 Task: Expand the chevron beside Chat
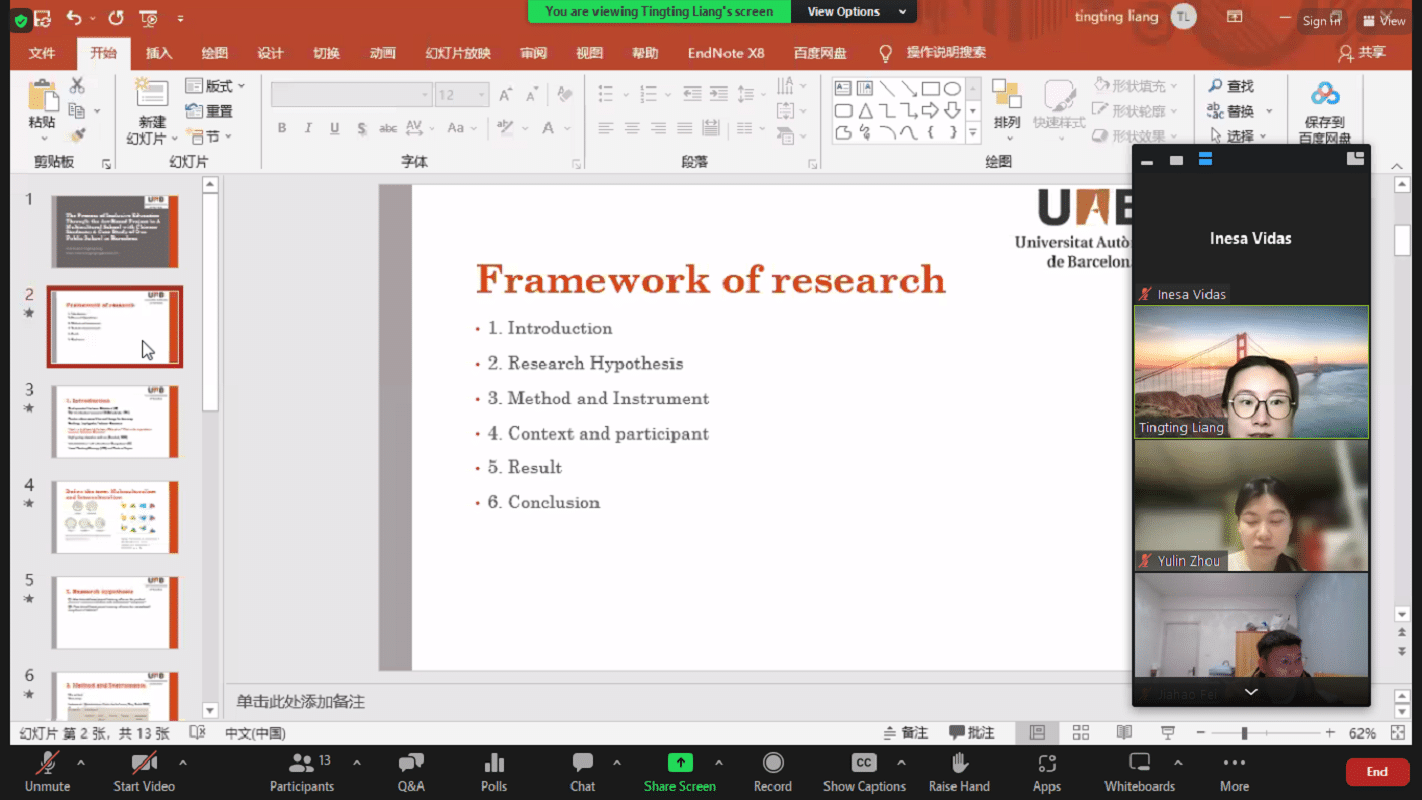617,763
